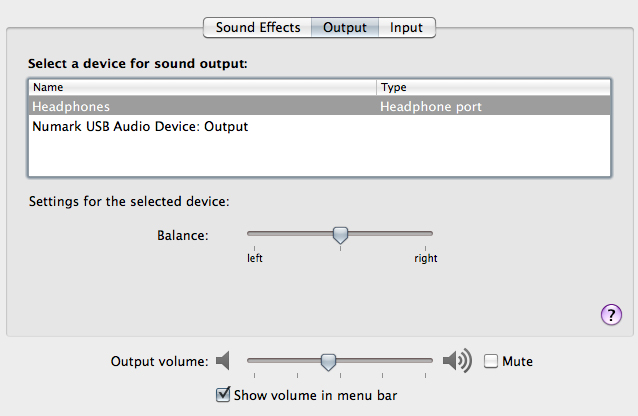Uncheck Show volume in menu bar
Image resolution: width=638 pixels, height=416 pixels.
click(x=223, y=395)
